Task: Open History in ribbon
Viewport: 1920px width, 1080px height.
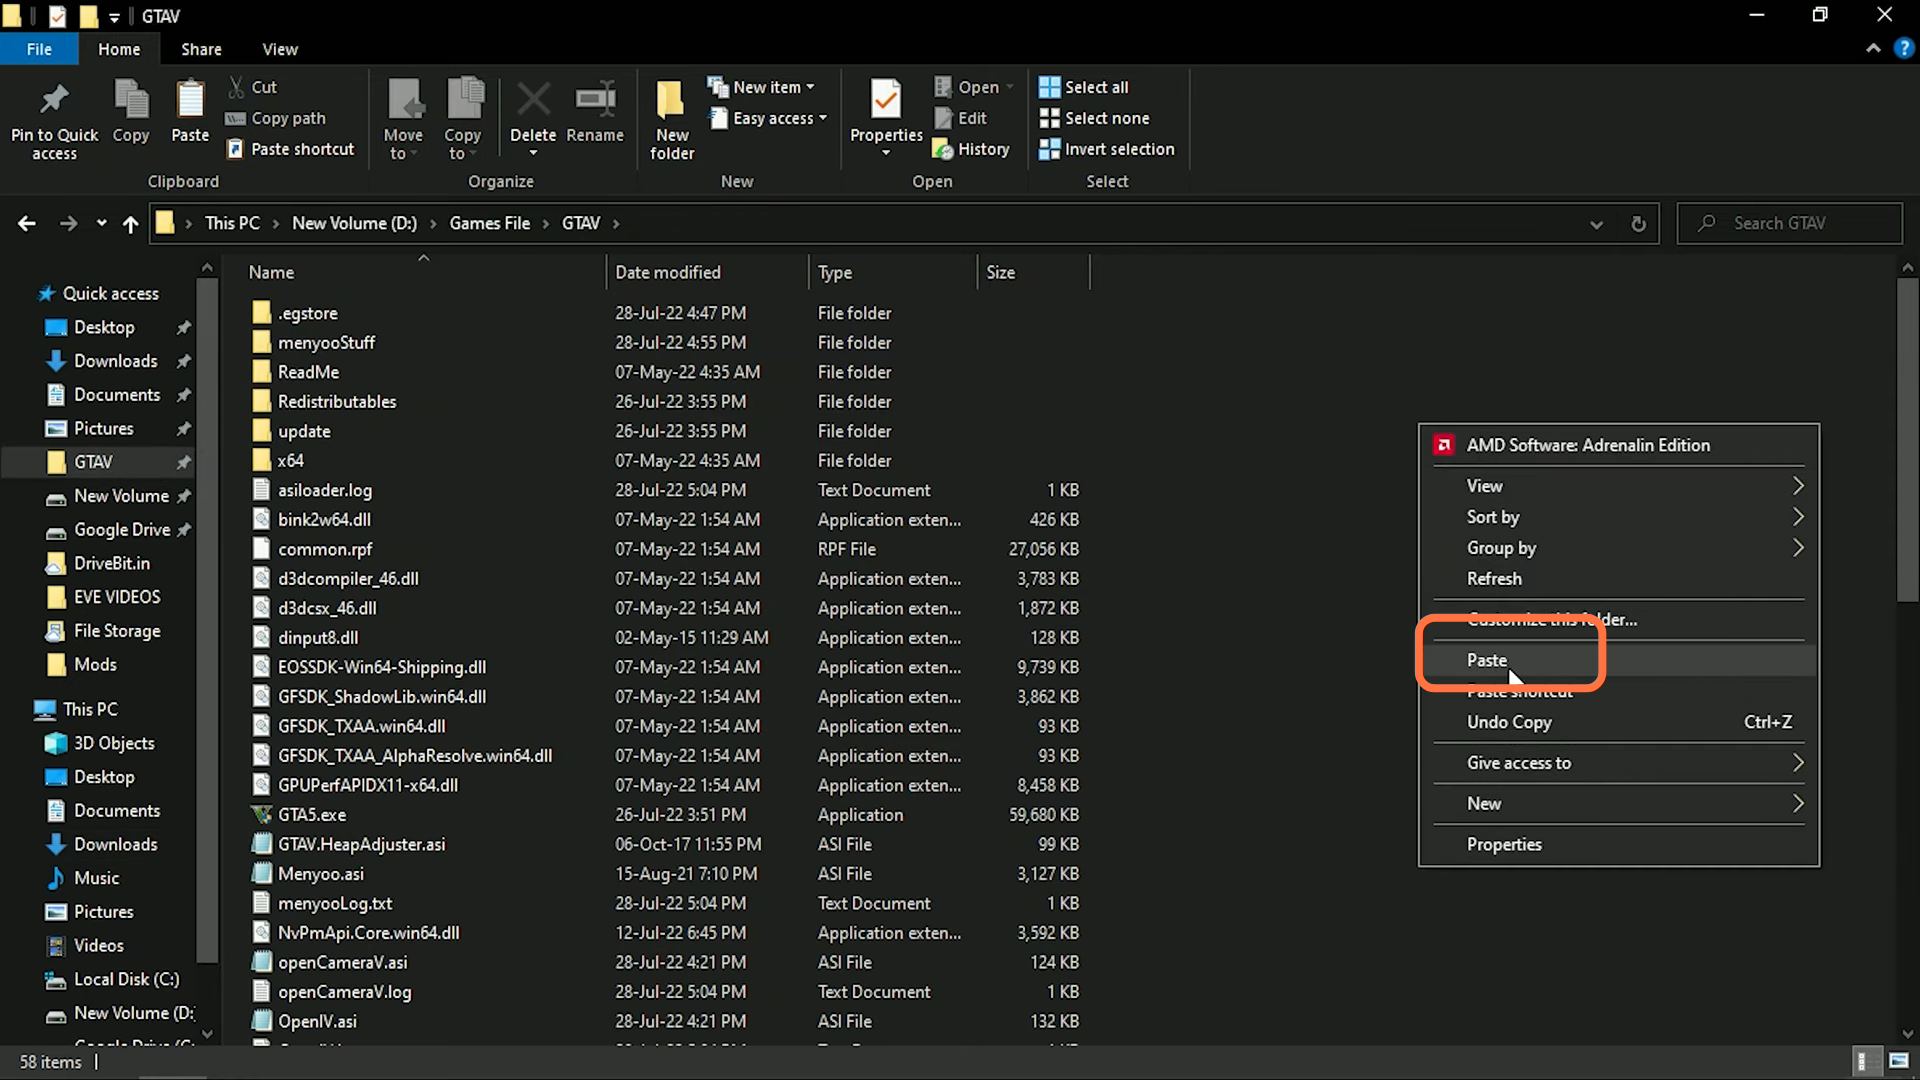Action: pos(971,149)
